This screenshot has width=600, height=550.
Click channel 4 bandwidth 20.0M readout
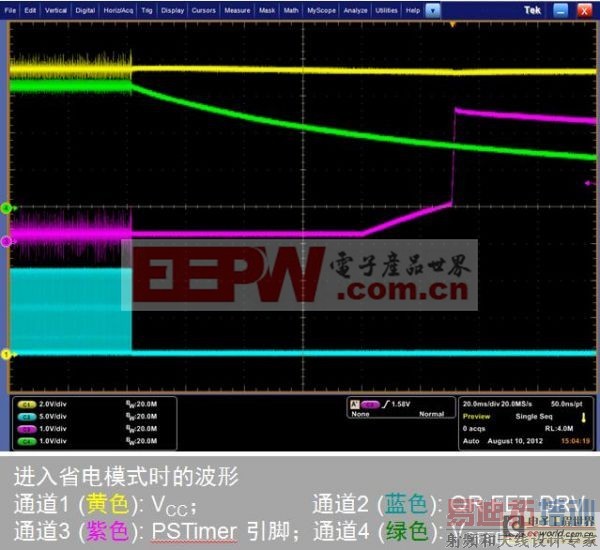(x=141, y=441)
